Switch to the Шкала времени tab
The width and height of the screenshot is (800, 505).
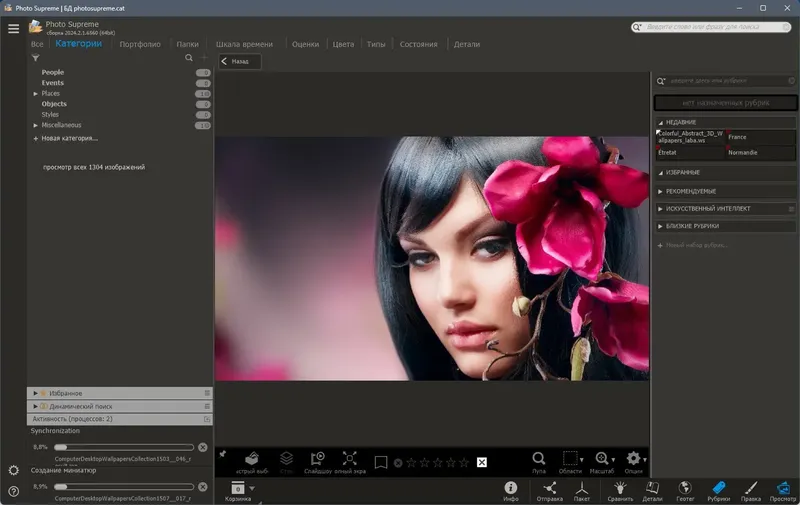(x=246, y=45)
